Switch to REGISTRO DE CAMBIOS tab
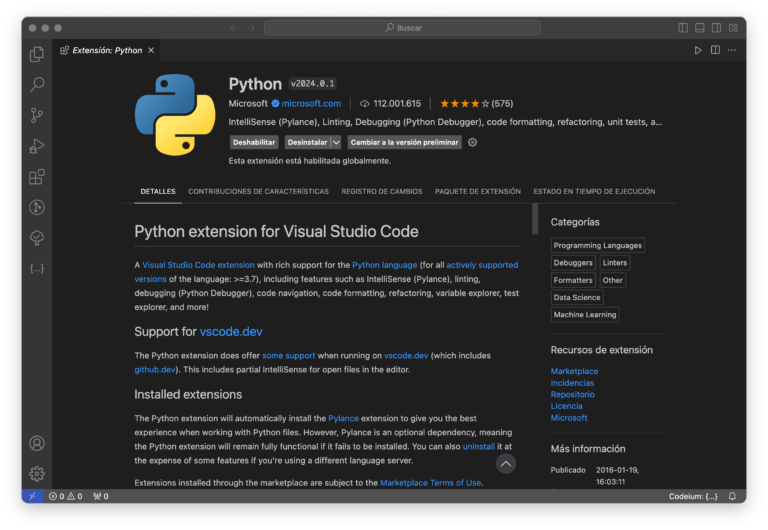Image resolution: width=768 pixels, height=530 pixels. click(382, 191)
